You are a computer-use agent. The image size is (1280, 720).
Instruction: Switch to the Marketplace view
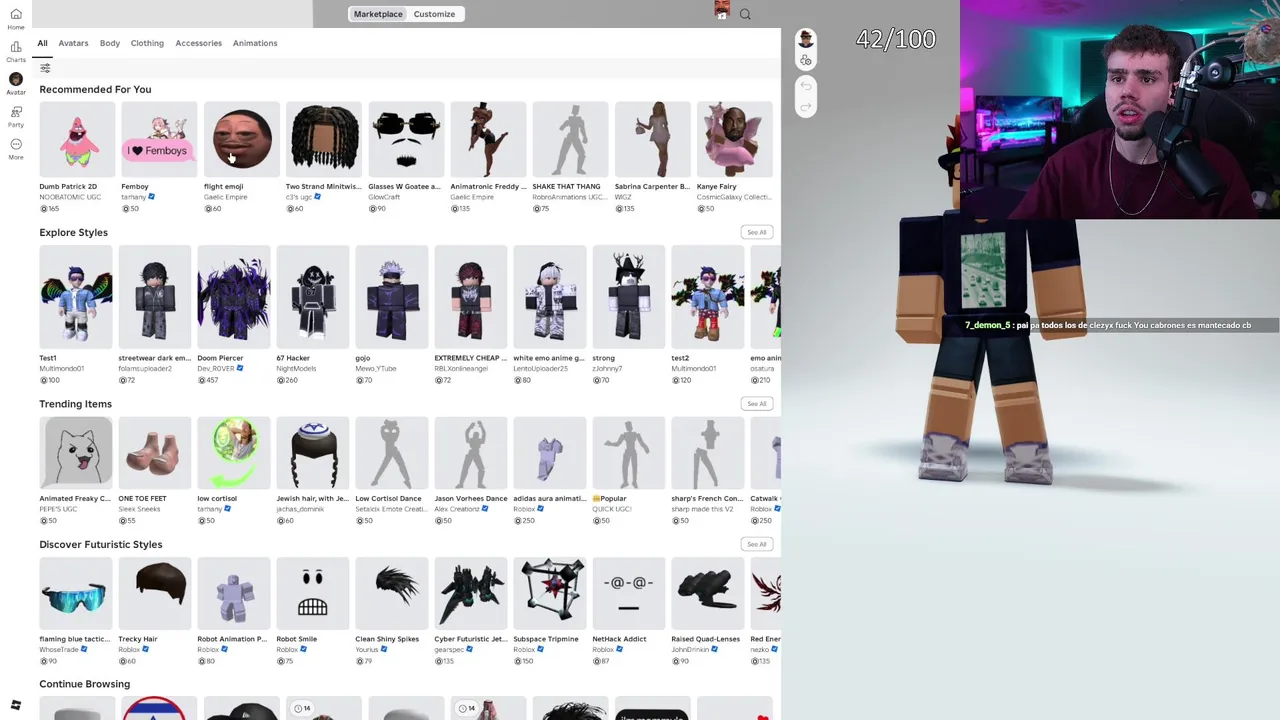point(378,14)
